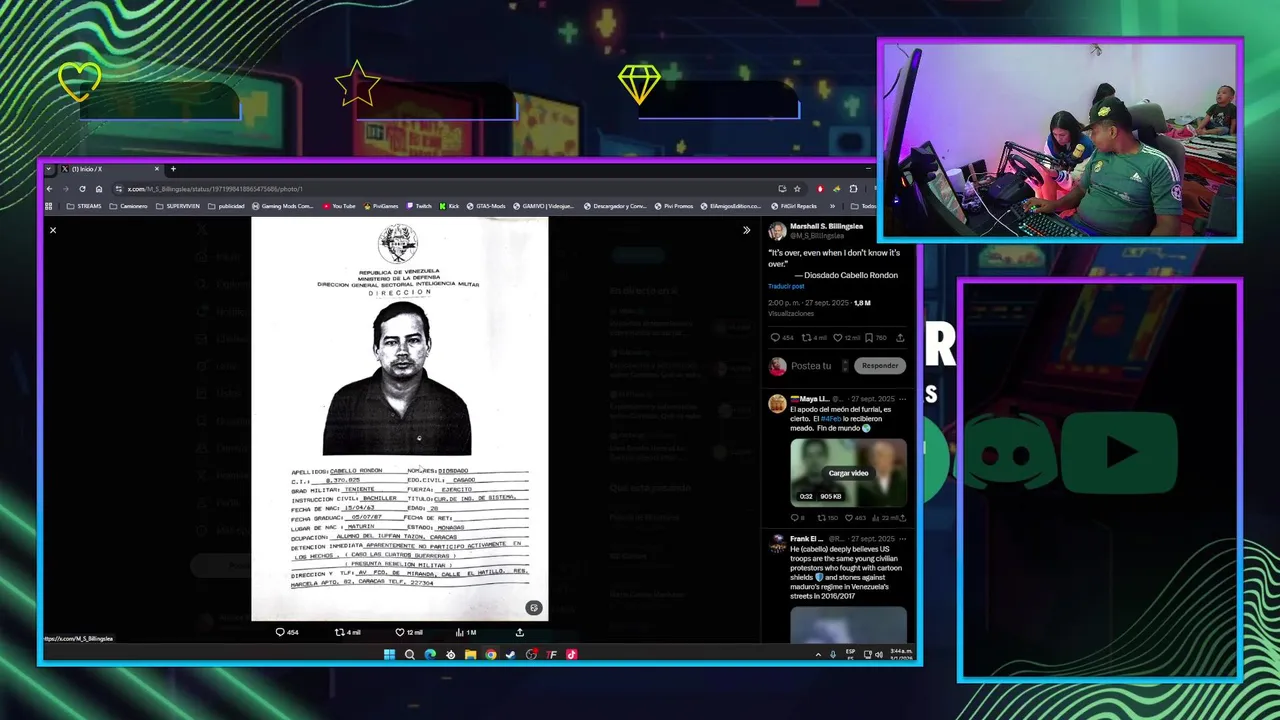Open the tab search dropdown arrow
Image resolution: width=1280 pixels, height=720 pixels.
pos(49,169)
